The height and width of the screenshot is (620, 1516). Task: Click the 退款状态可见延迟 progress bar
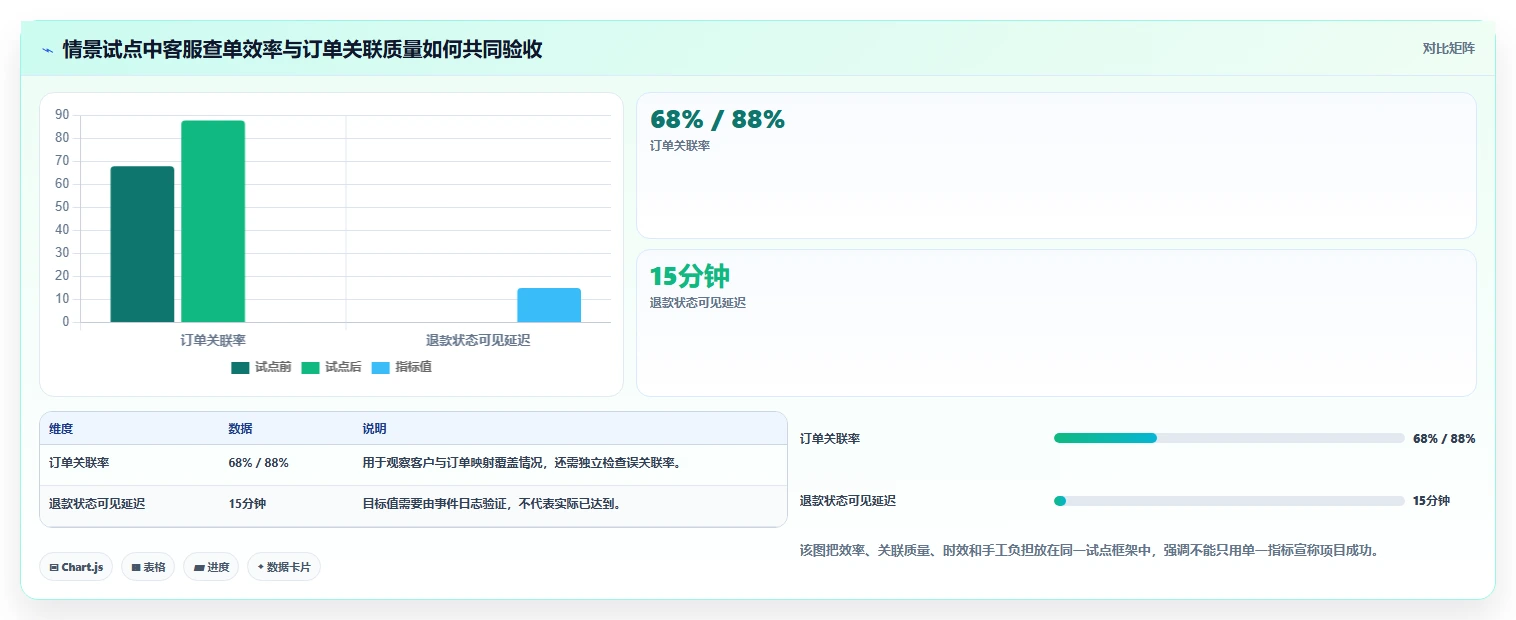[1229, 501]
